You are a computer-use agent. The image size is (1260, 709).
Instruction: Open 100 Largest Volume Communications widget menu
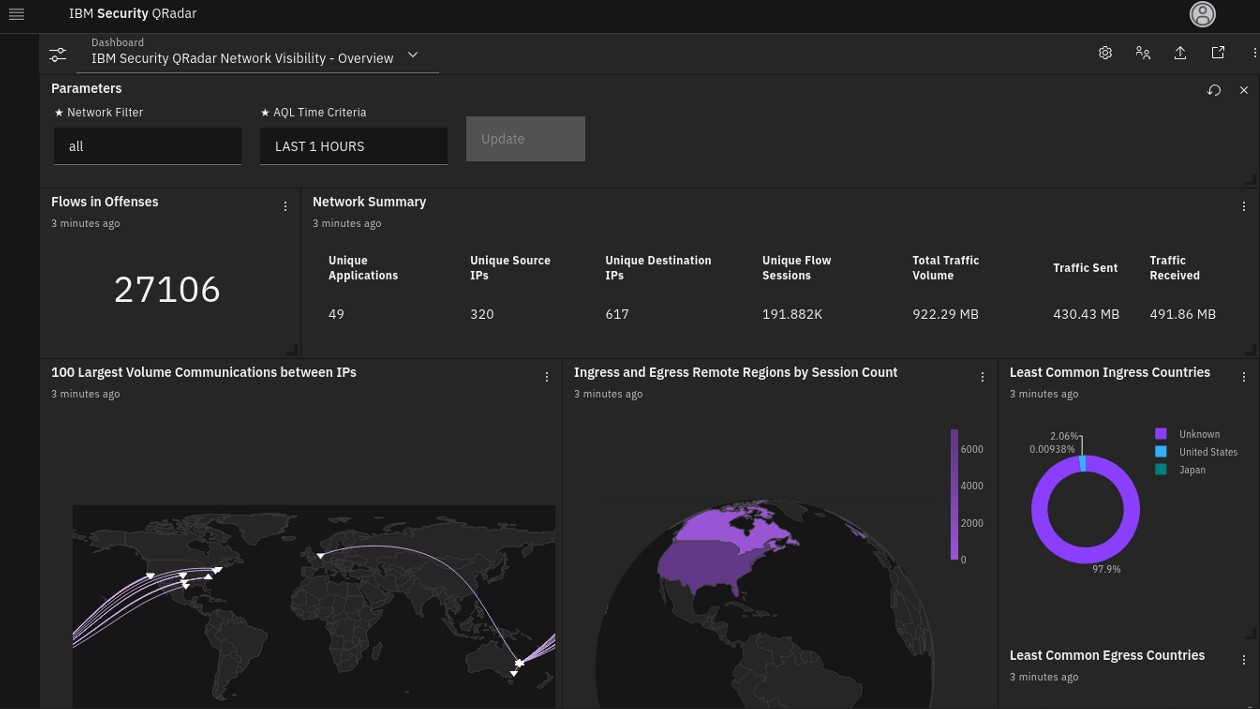pos(547,377)
